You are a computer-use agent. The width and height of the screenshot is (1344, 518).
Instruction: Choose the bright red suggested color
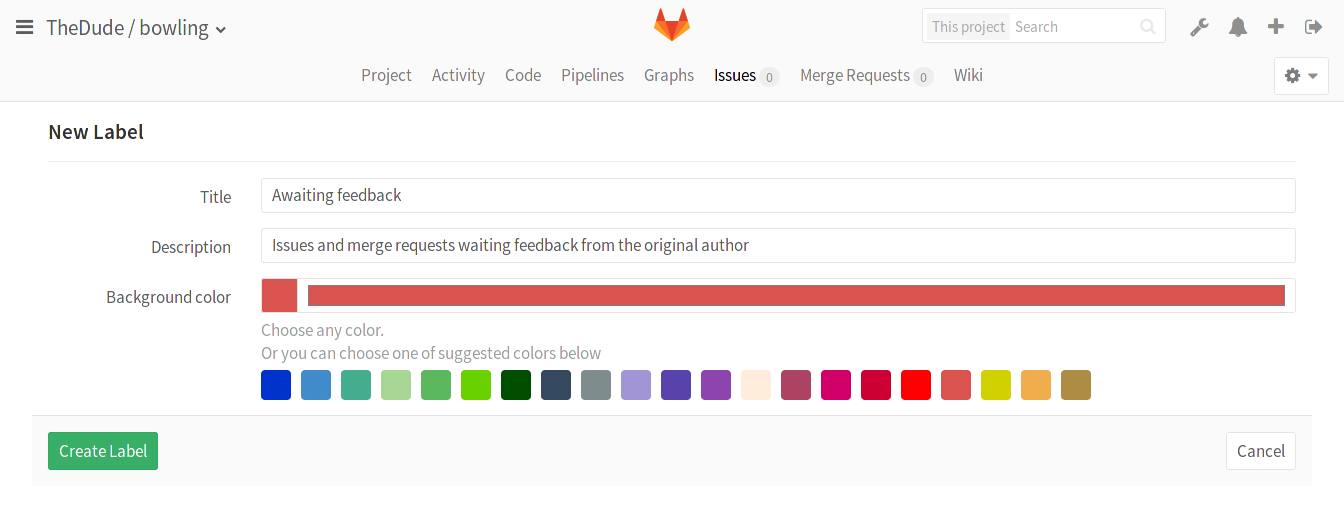[916, 385]
